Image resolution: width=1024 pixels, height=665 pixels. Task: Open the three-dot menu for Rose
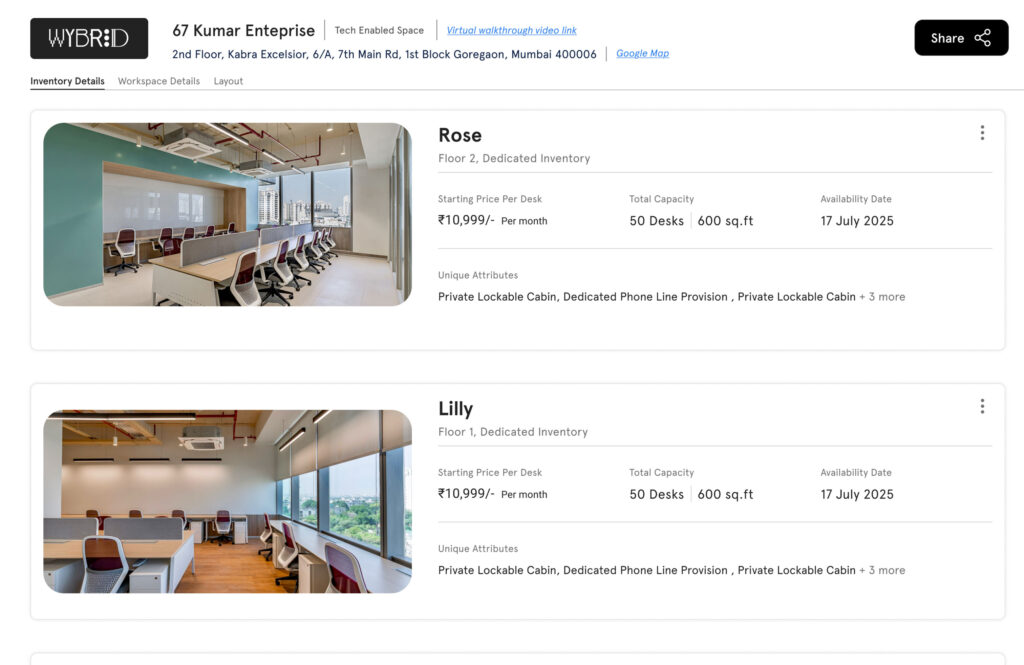(x=982, y=133)
